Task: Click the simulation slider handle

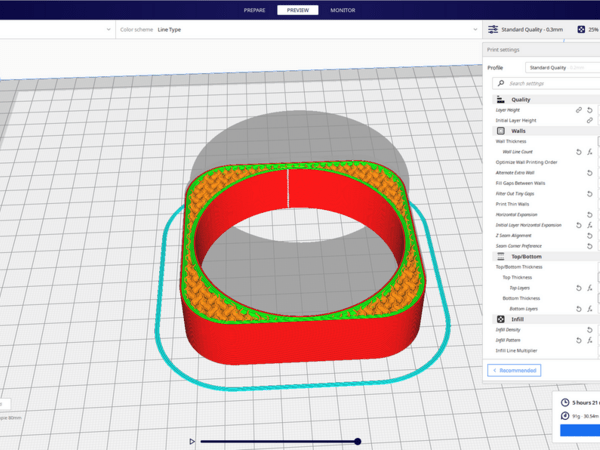Action: click(357, 441)
